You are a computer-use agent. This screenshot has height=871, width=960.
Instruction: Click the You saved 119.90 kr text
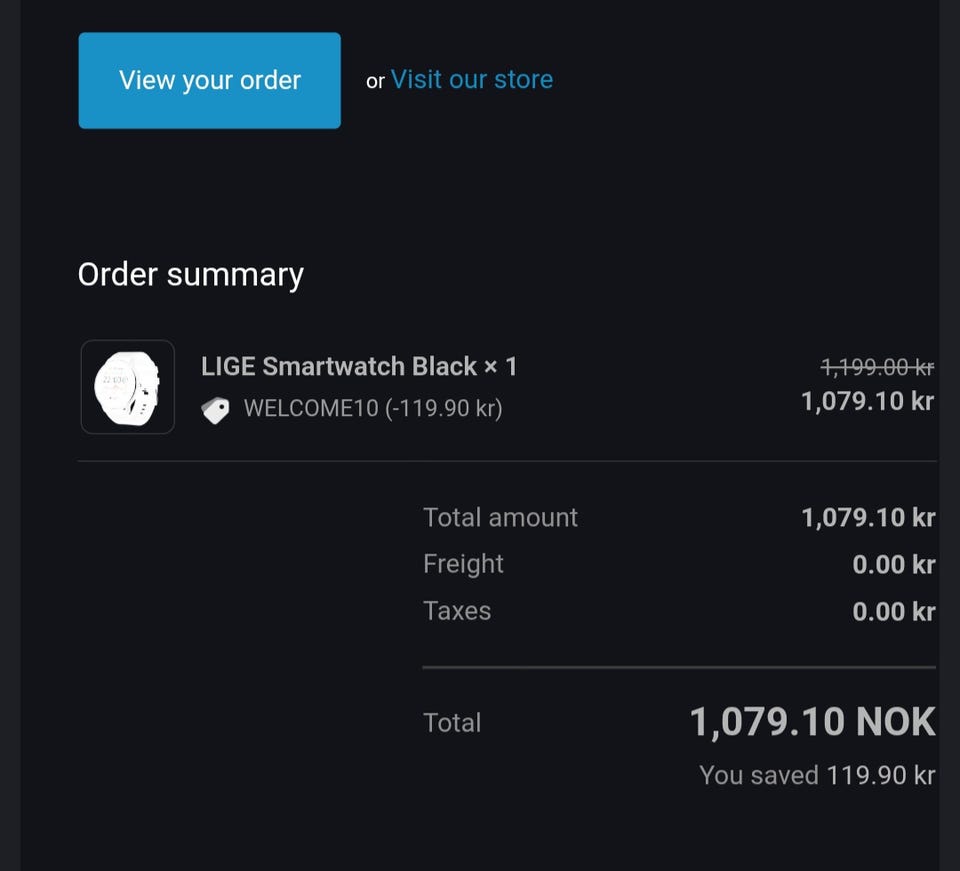pos(817,775)
